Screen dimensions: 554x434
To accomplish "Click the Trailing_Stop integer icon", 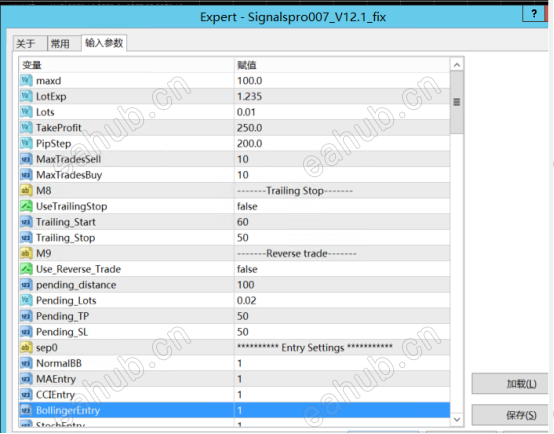I will [x=26, y=237].
